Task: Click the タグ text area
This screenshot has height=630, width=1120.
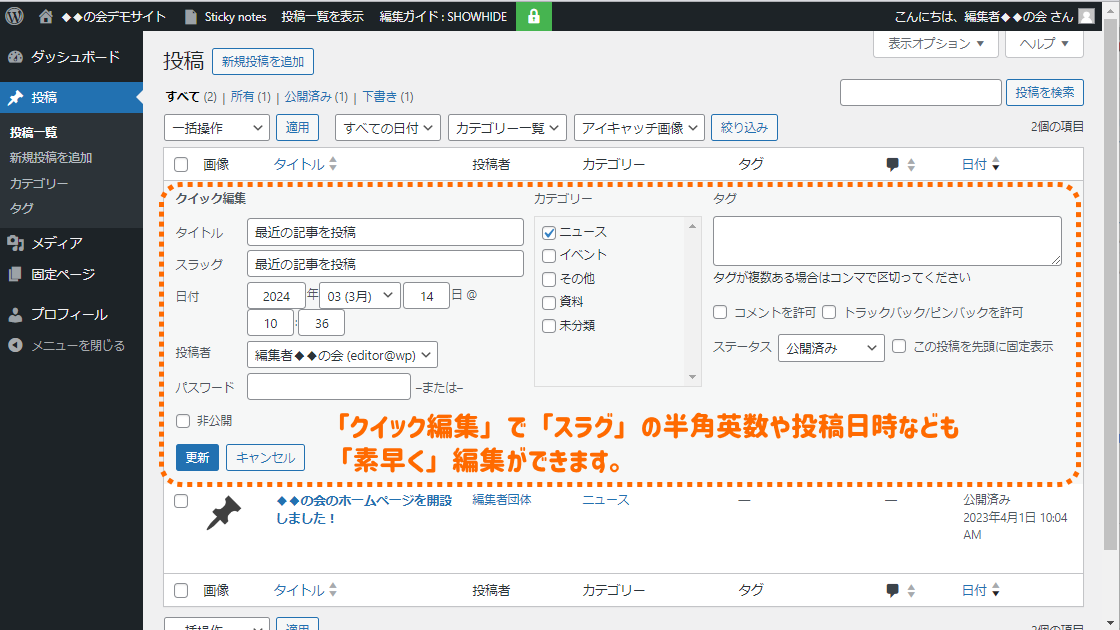Action: coord(887,241)
